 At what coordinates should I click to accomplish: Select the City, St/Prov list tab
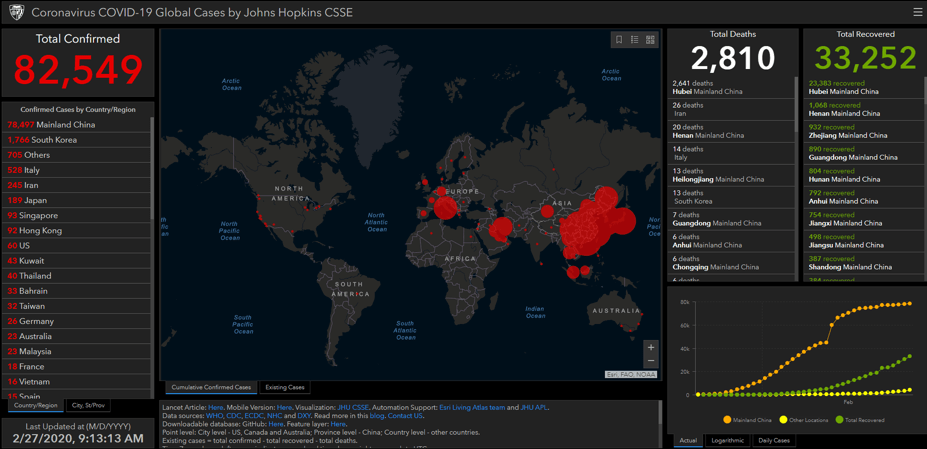coord(88,405)
